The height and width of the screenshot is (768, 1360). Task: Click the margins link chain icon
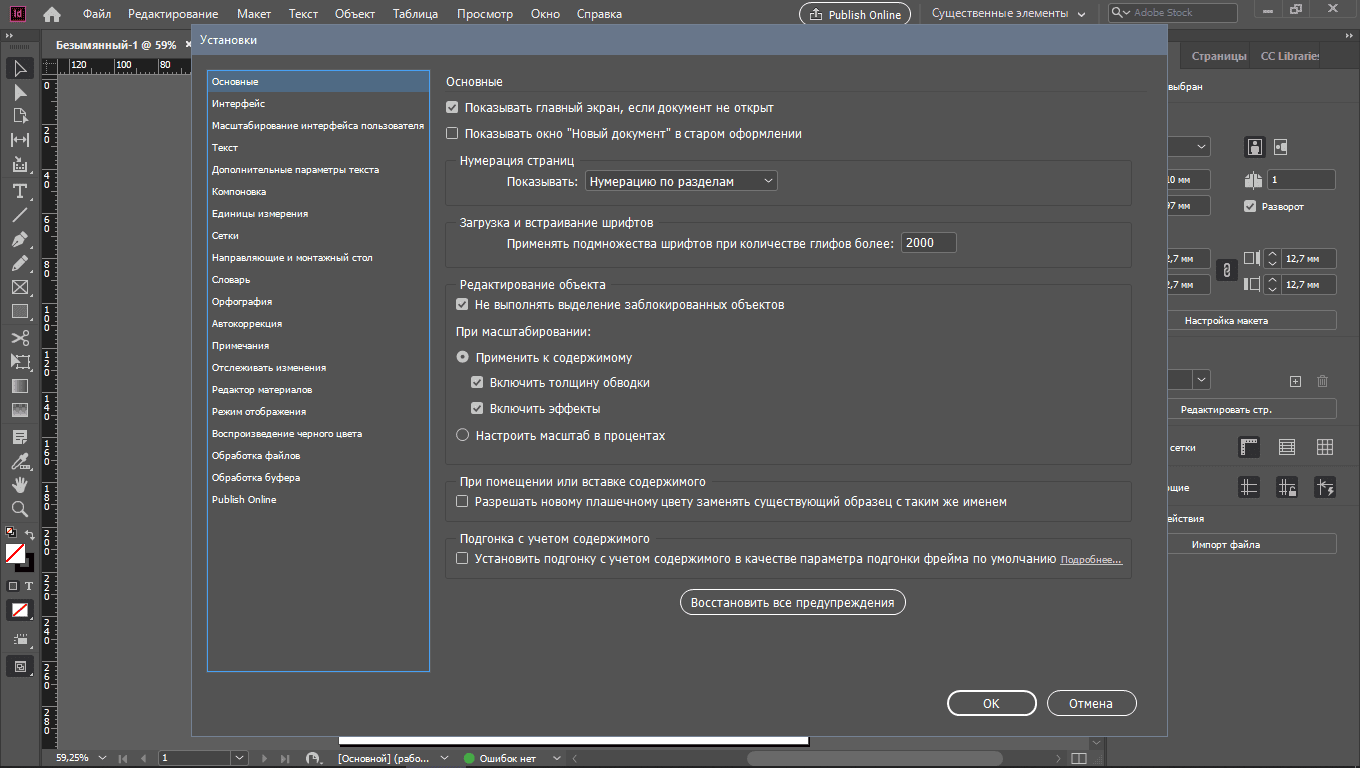(1225, 270)
